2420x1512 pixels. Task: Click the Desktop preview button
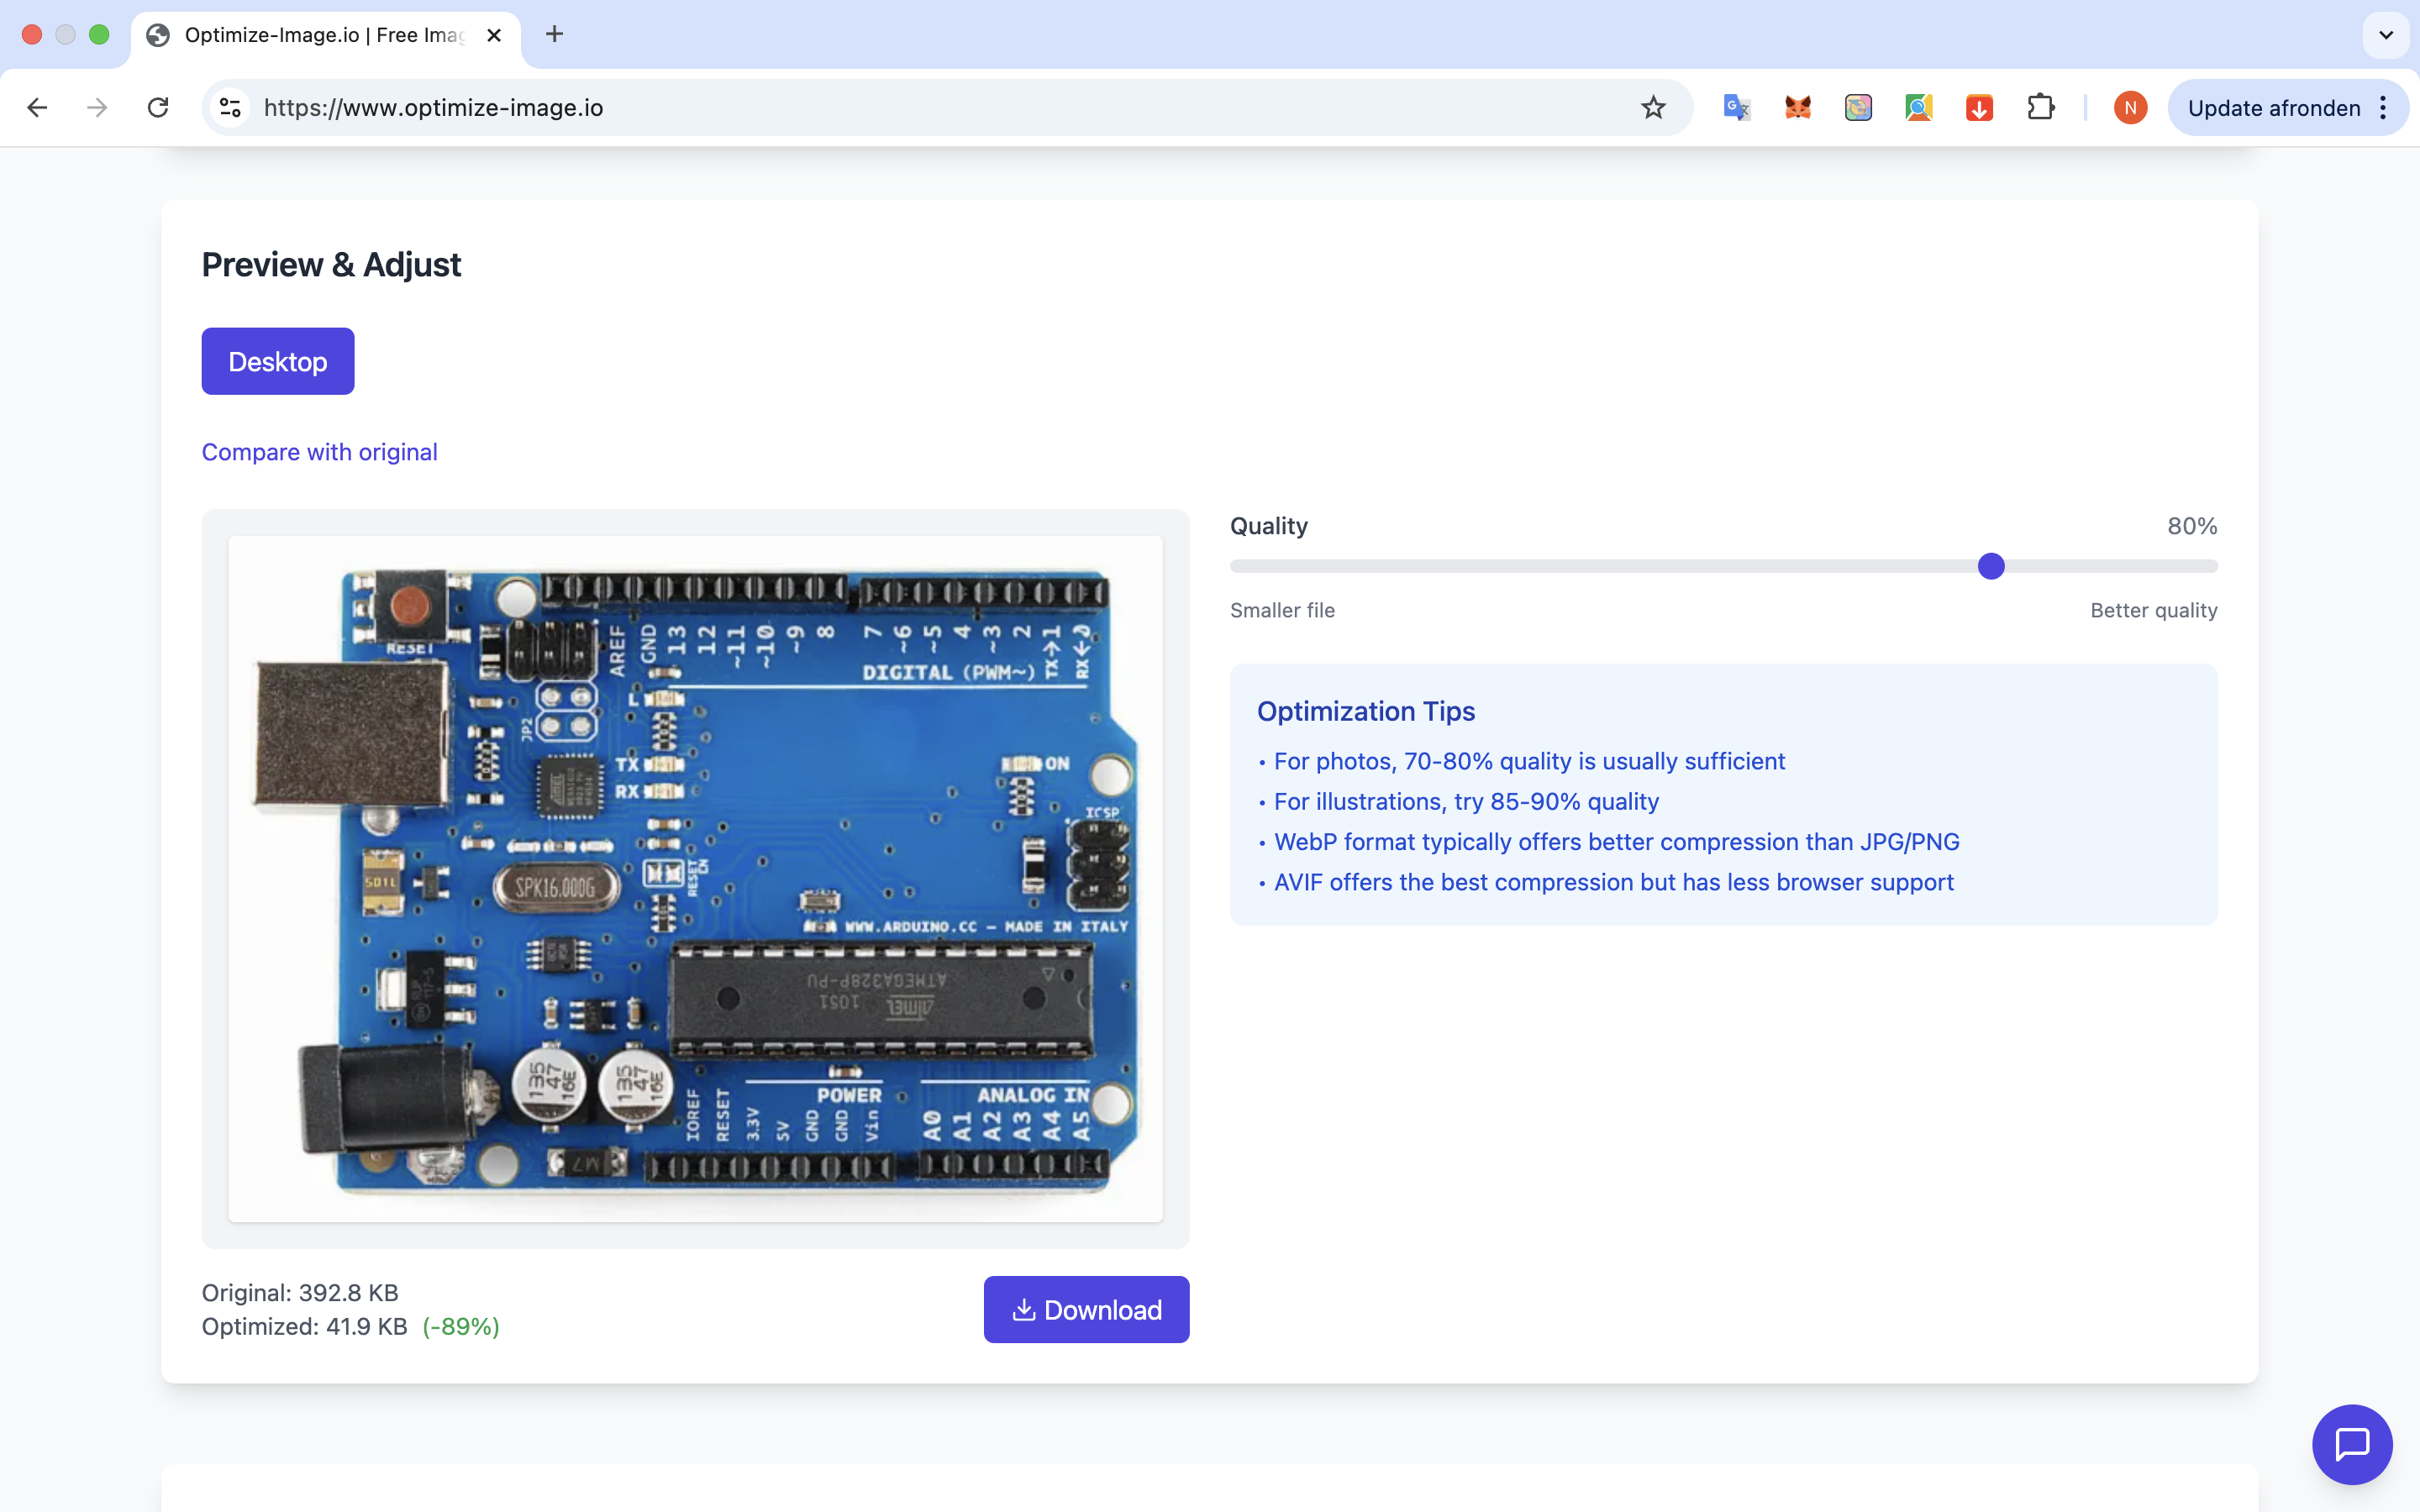(278, 361)
